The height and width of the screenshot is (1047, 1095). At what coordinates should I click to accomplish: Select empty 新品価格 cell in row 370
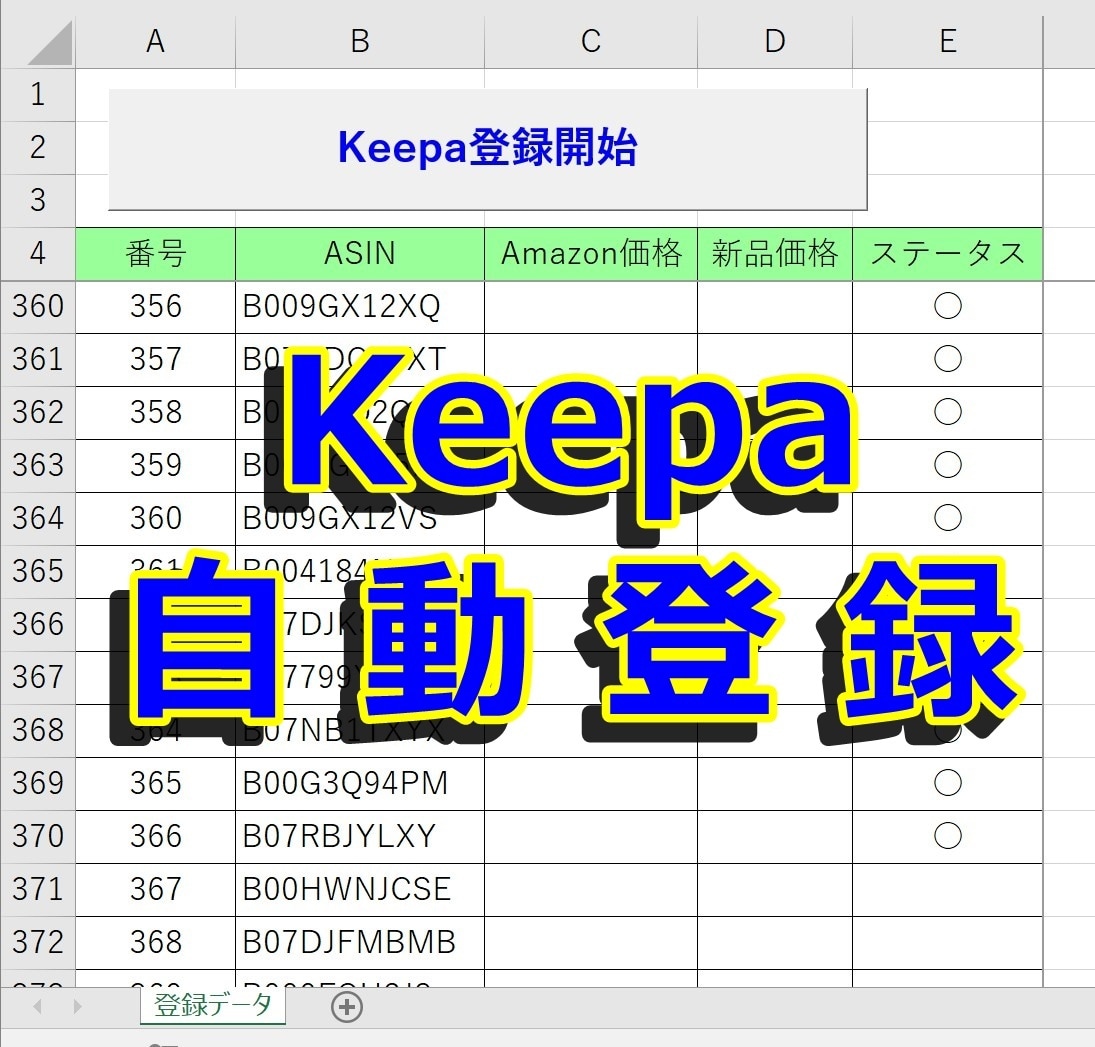[x=774, y=837]
